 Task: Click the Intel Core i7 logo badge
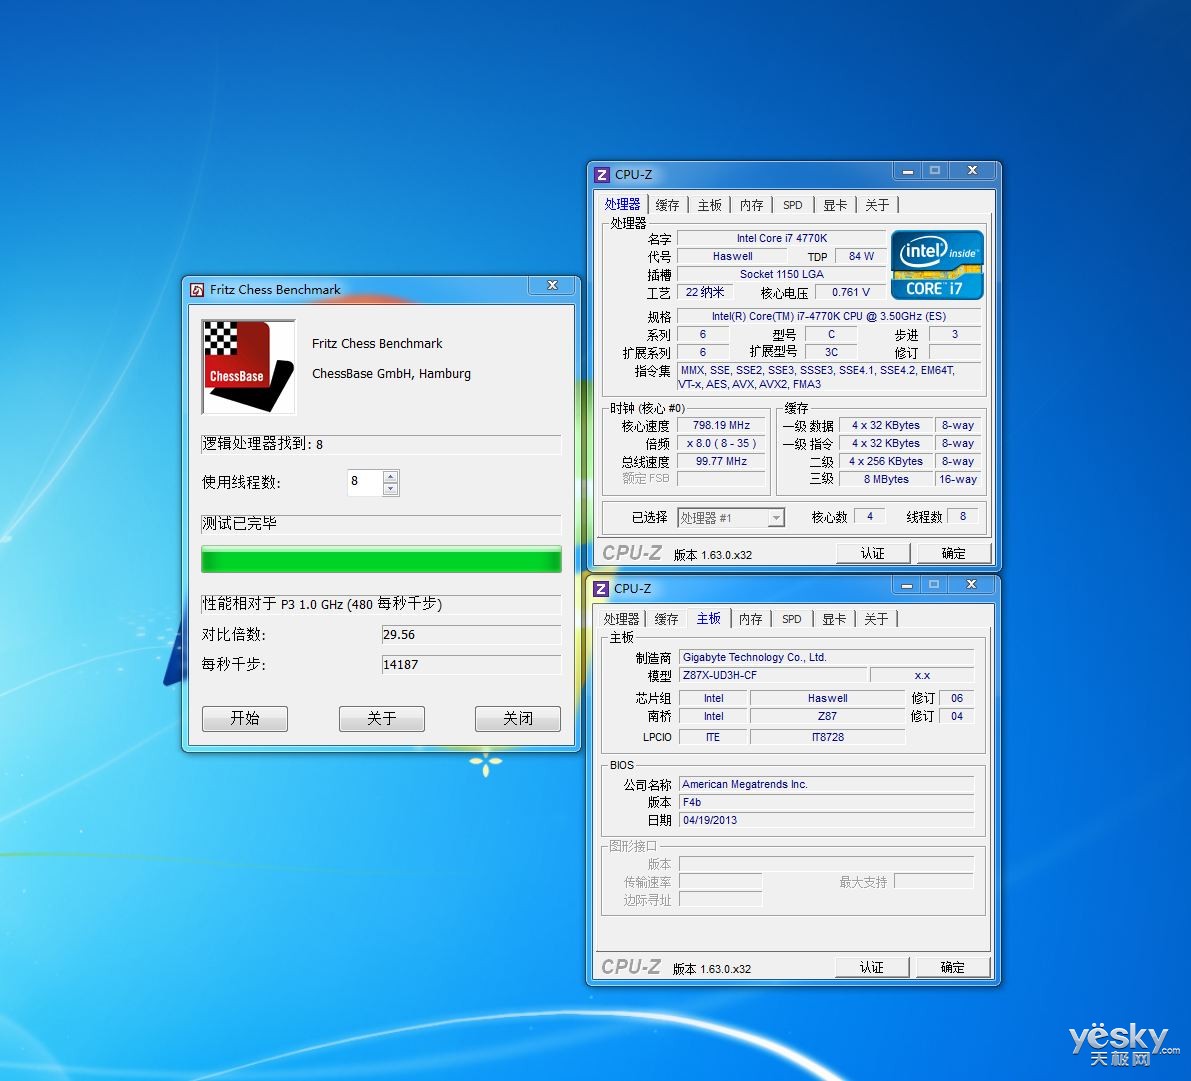point(937,264)
